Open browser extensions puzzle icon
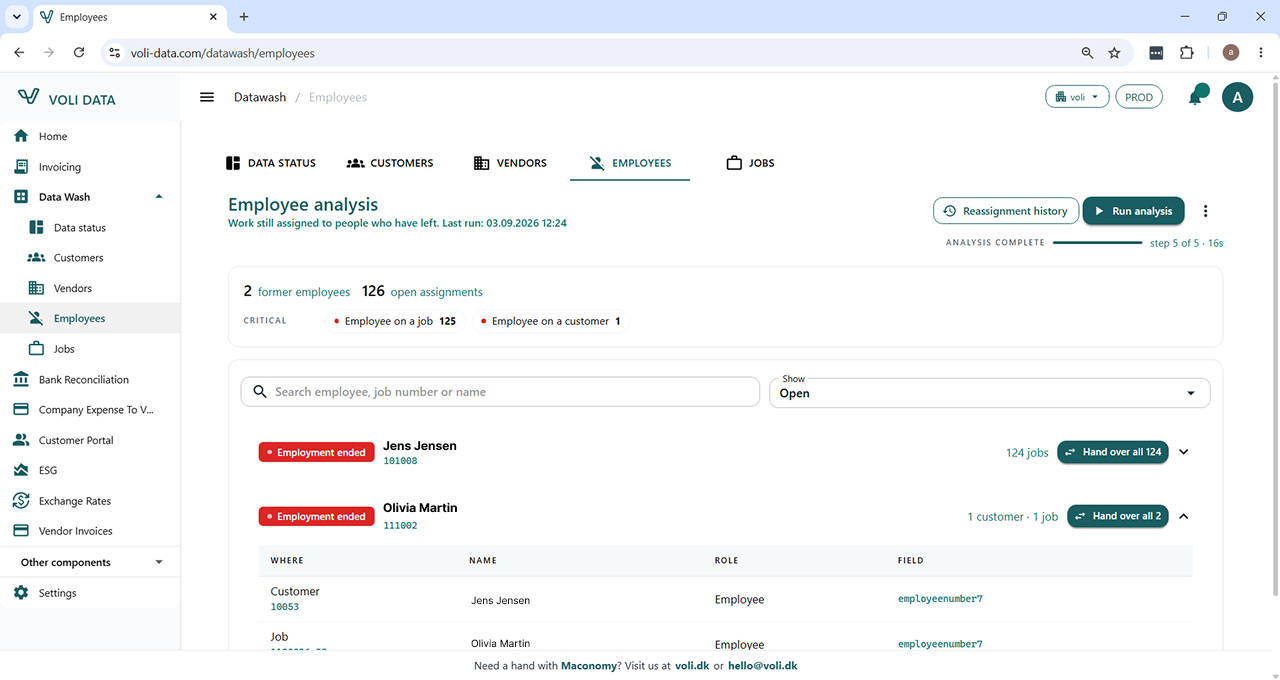This screenshot has width=1280, height=680. pos(1187,53)
